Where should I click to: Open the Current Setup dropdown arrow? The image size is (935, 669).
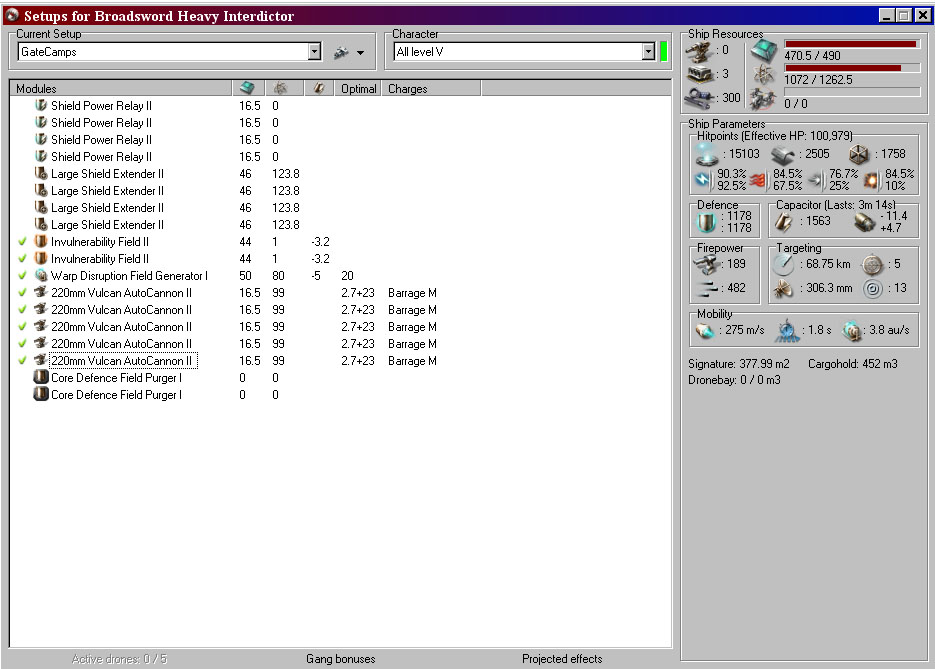[x=314, y=52]
